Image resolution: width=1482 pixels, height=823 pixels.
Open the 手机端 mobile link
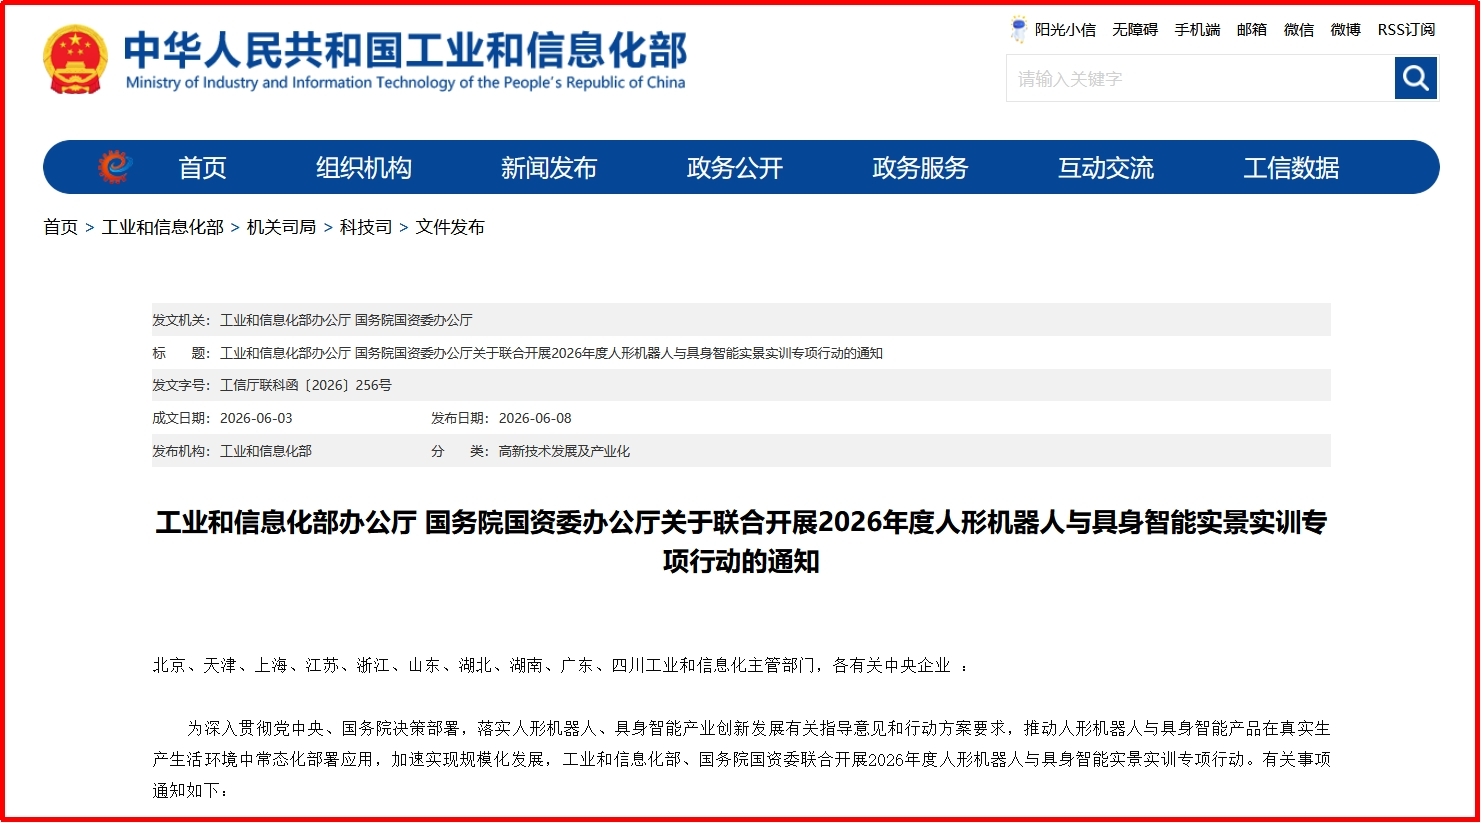(x=1197, y=30)
